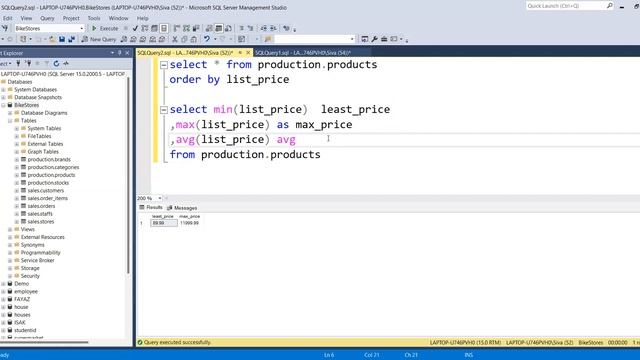Comment out the selected lines
This screenshot has width=640, height=360.
pyautogui.click(x=241, y=29)
